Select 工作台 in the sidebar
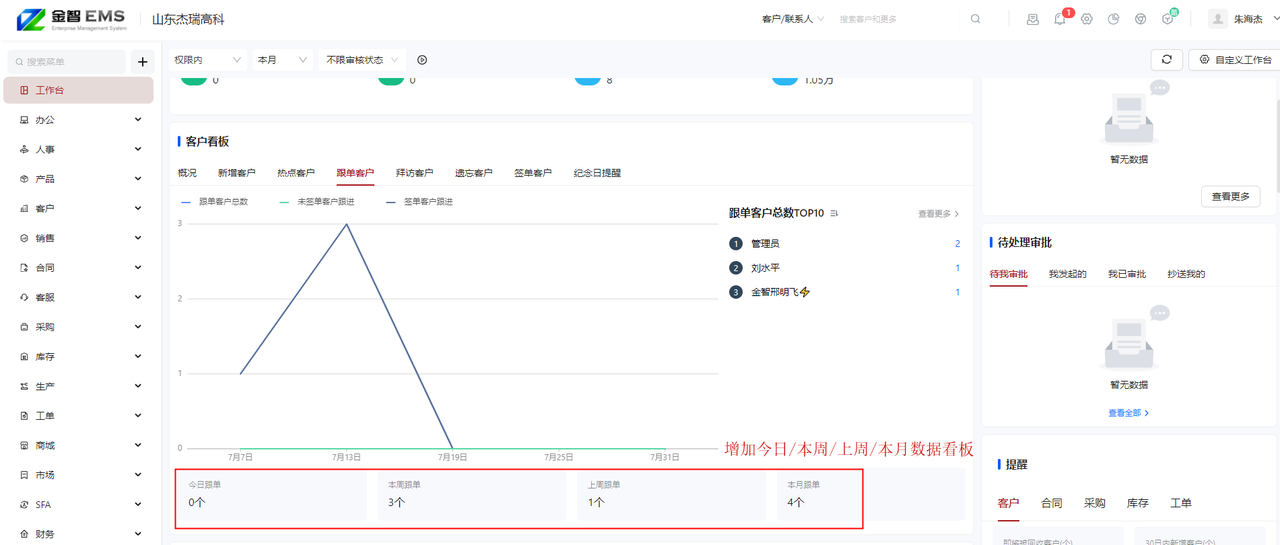 tap(78, 90)
